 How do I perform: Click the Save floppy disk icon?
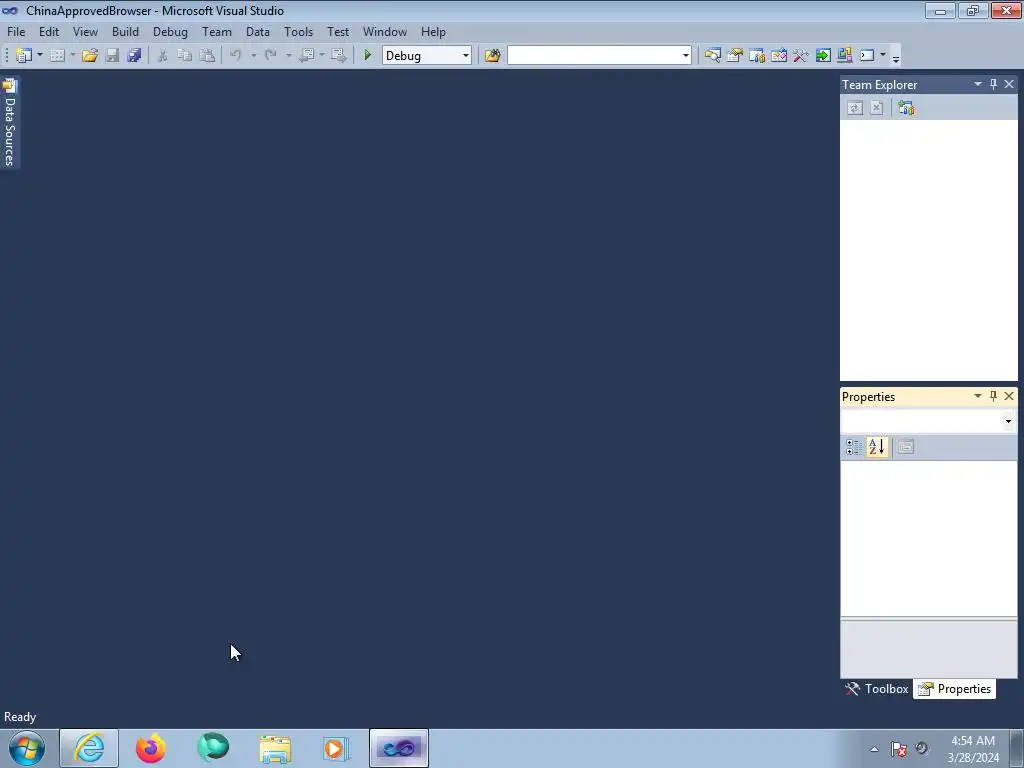point(112,56)
